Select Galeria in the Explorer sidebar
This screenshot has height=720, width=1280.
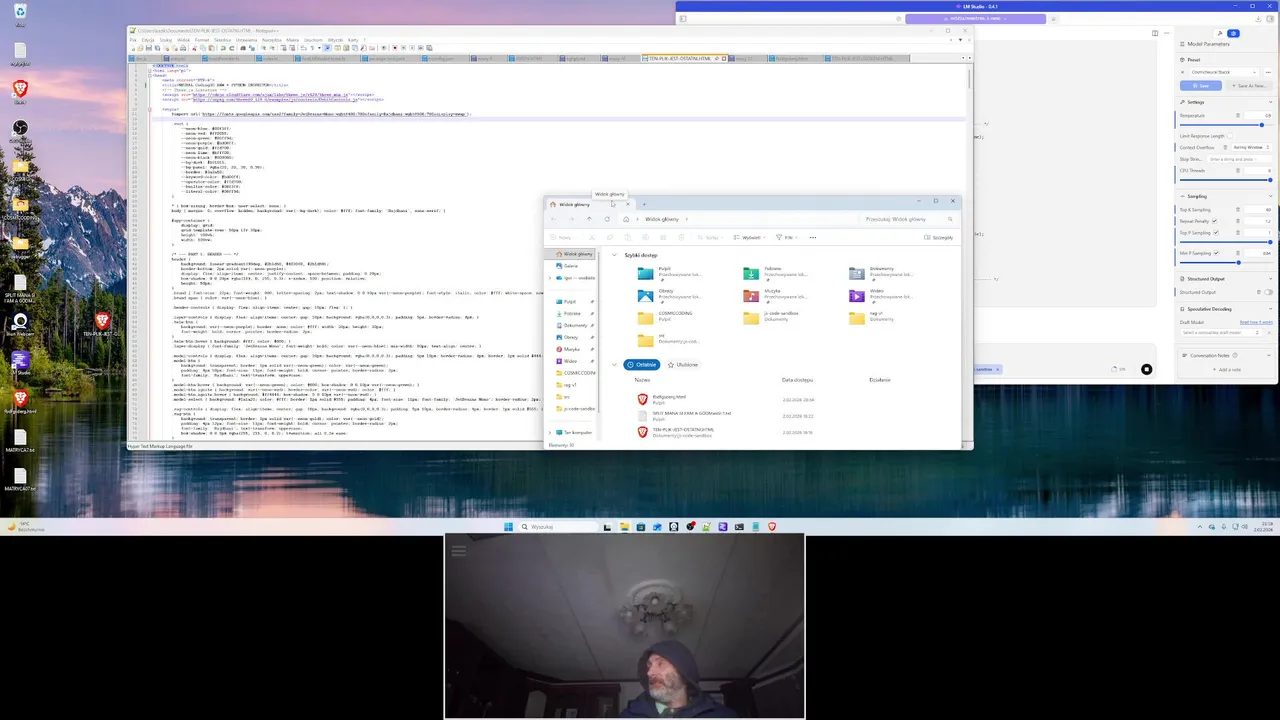pos(570,266)
